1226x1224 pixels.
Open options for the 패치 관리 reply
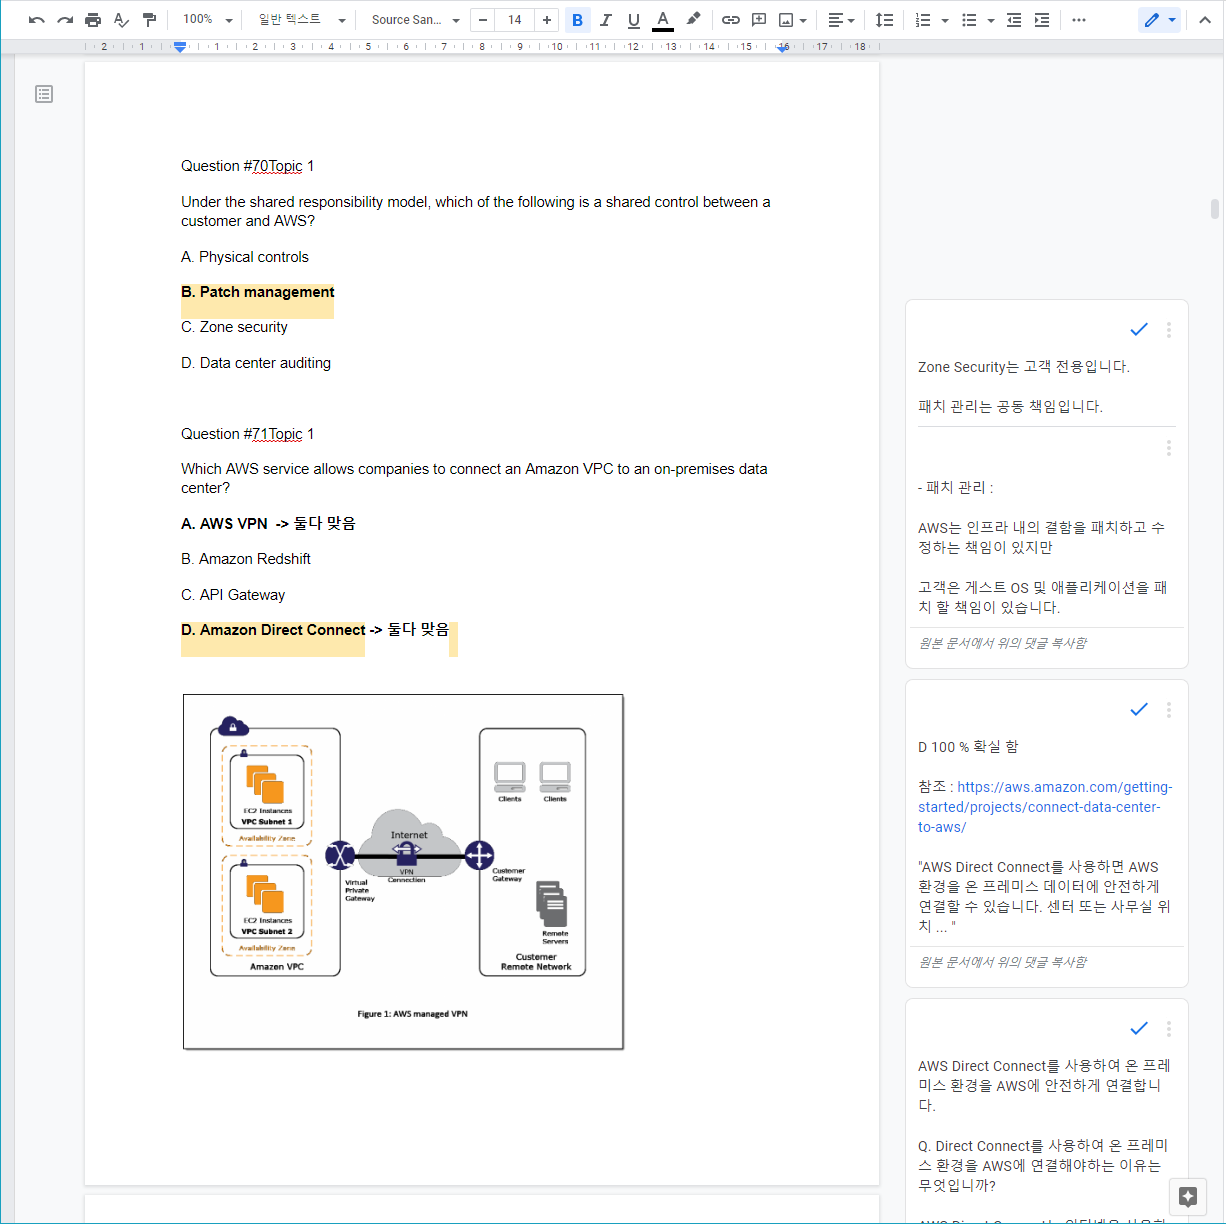1168,448
